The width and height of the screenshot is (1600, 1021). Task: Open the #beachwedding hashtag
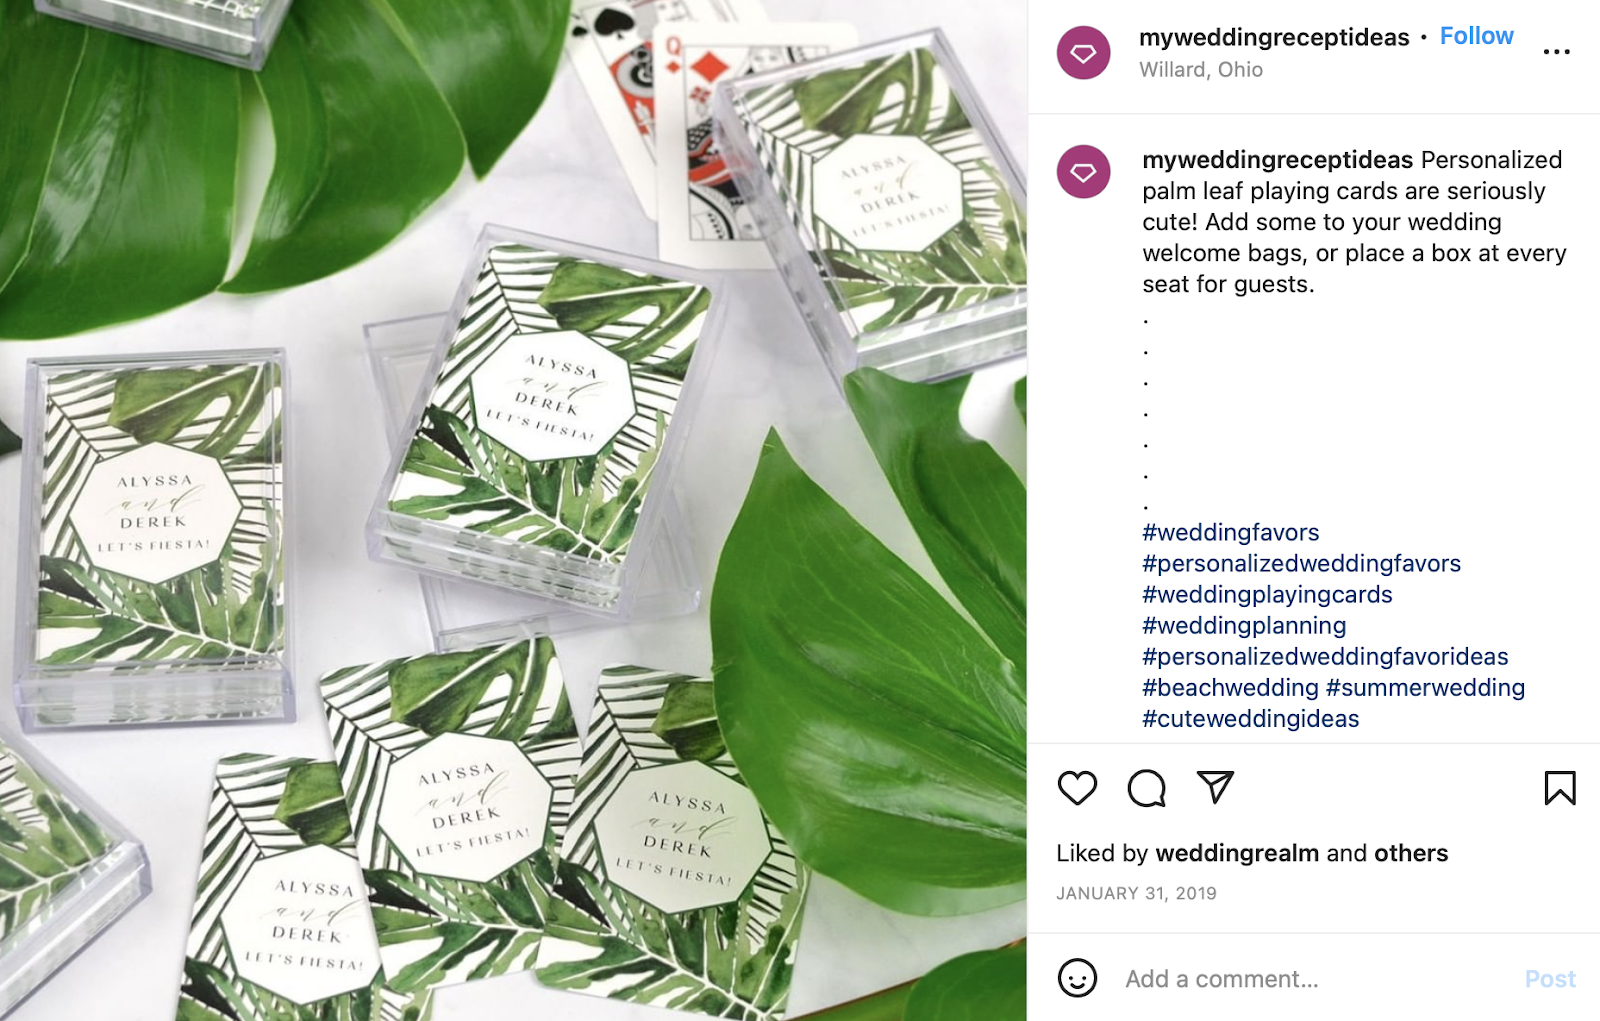coord(1230,687)
